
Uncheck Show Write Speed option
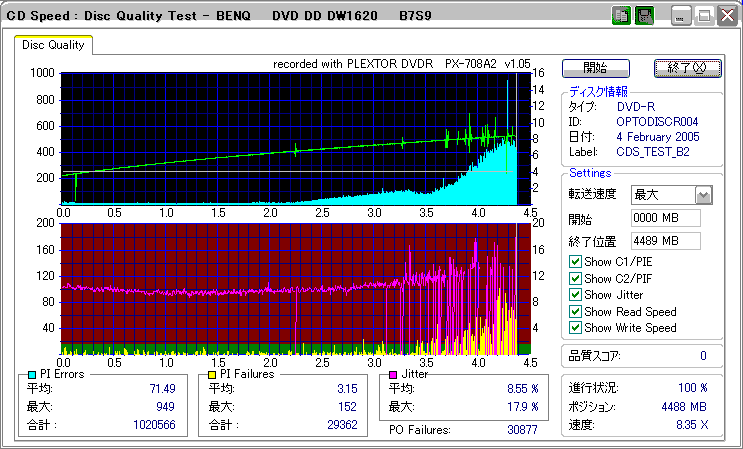pyautogui.click(x=575, y=328)
